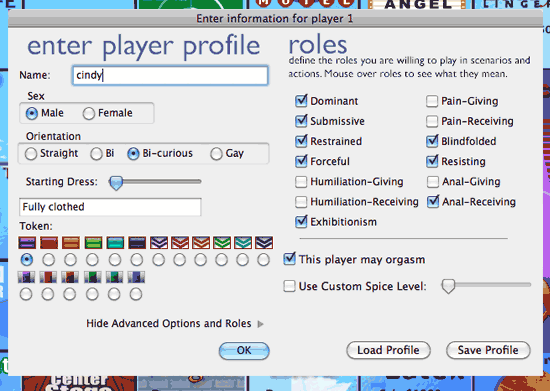Collapse Hide Advanced Options and Roles triangle
The height and width of the screenshot is (391, 550).
(260, 324)
